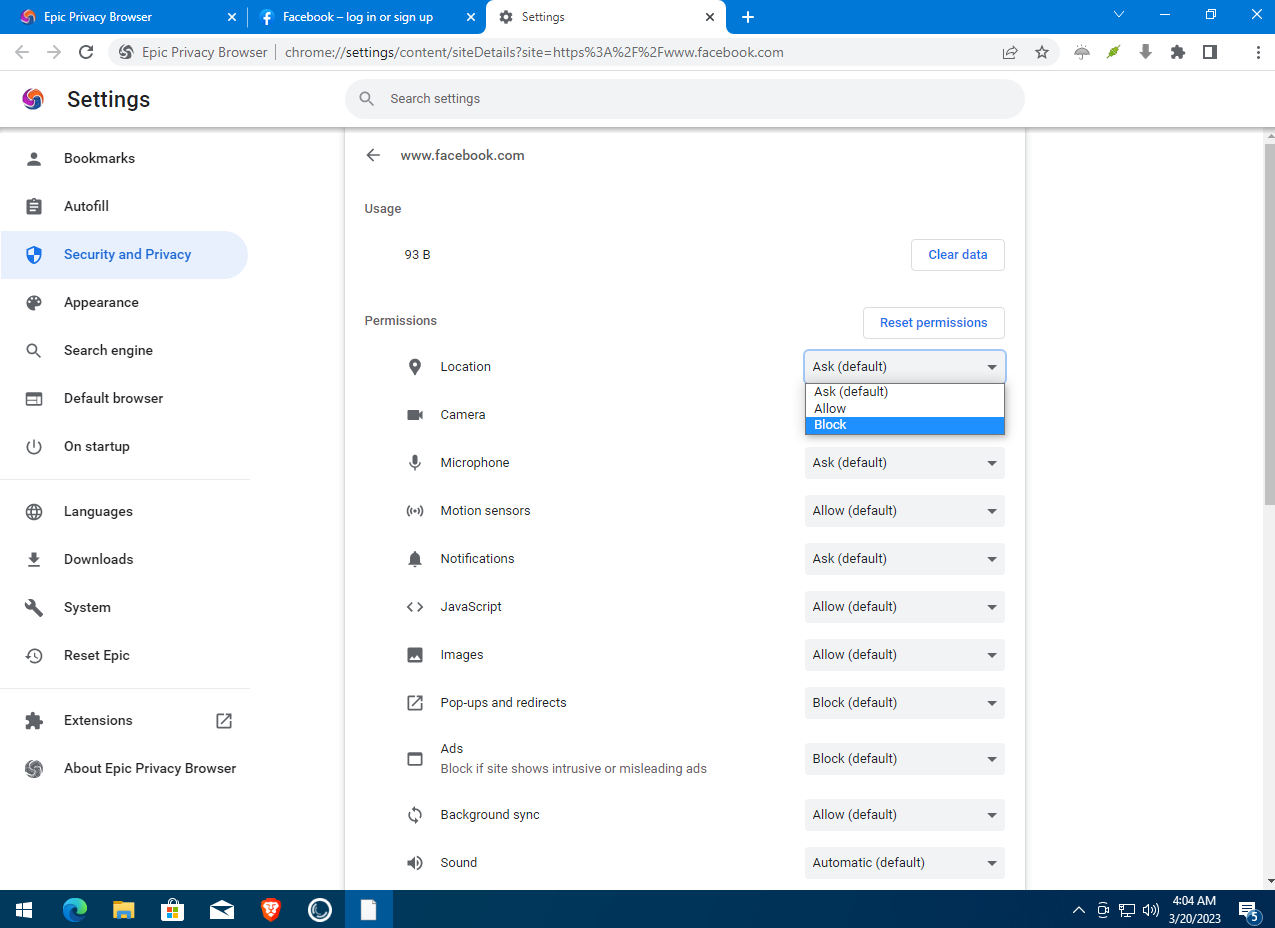Viewport: 1275px width, 928px height.
Task: Open the Windows Start menu
Action: point(25,909)
